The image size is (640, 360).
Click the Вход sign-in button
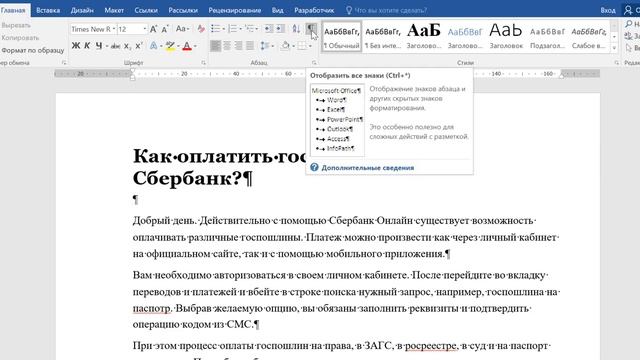pos(608,10)
